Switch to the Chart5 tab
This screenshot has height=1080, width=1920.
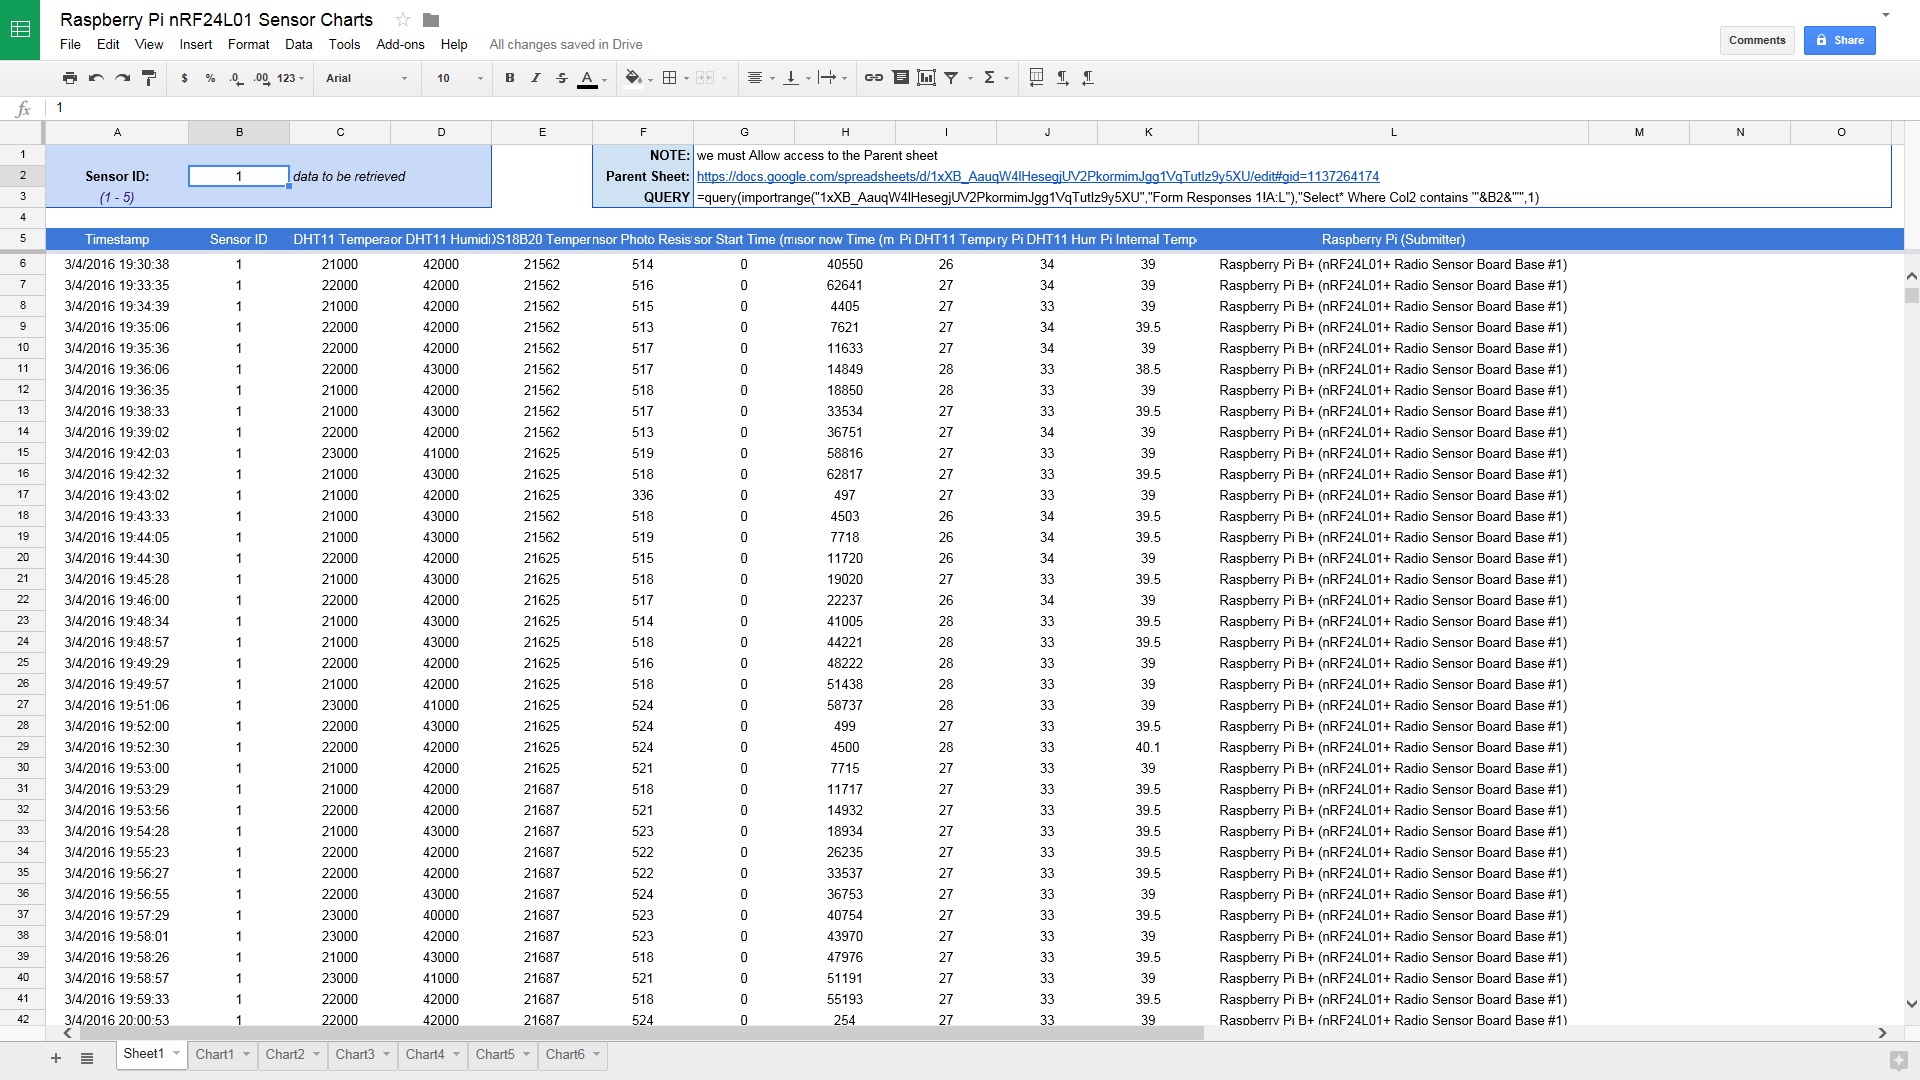pos(495,1054)
